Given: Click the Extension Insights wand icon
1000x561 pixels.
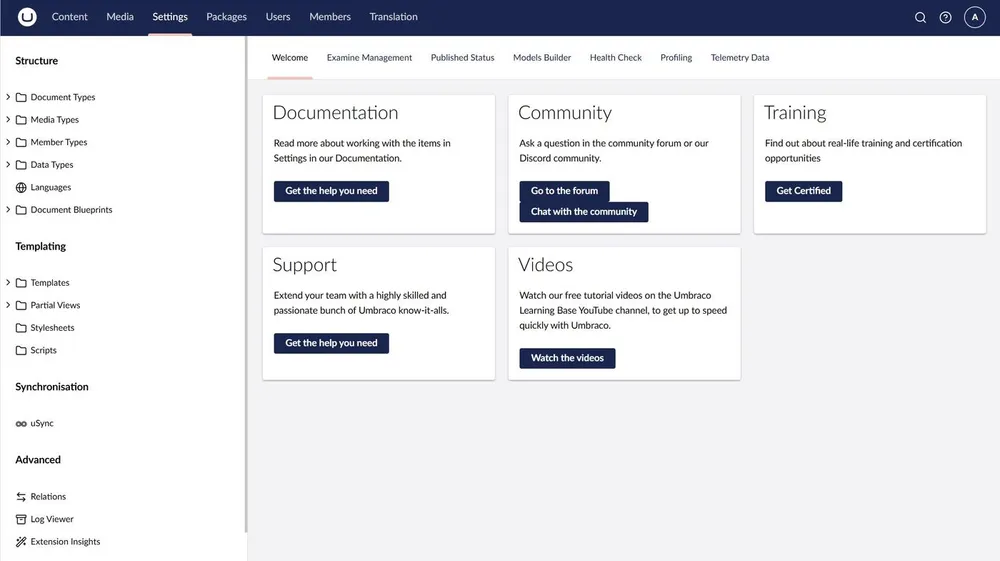Looking at the screenshot, I should (21, 542).
